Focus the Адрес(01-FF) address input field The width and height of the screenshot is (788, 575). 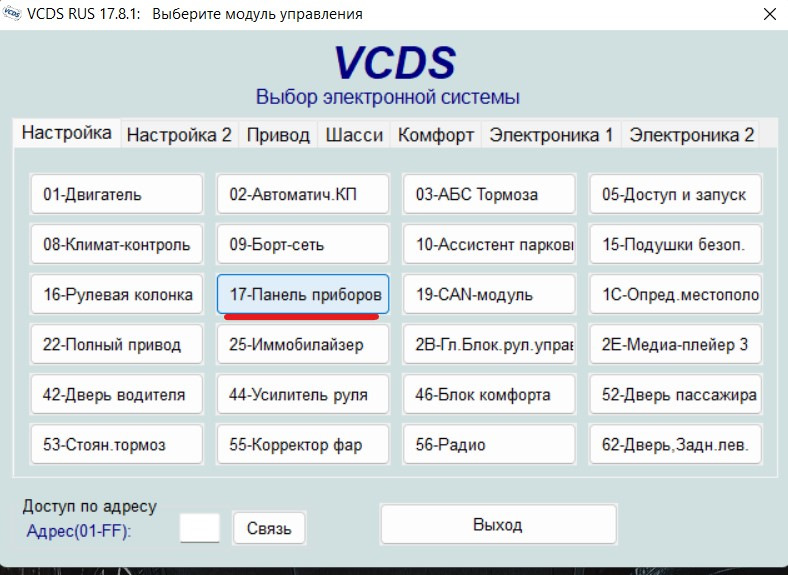point(200,528)
